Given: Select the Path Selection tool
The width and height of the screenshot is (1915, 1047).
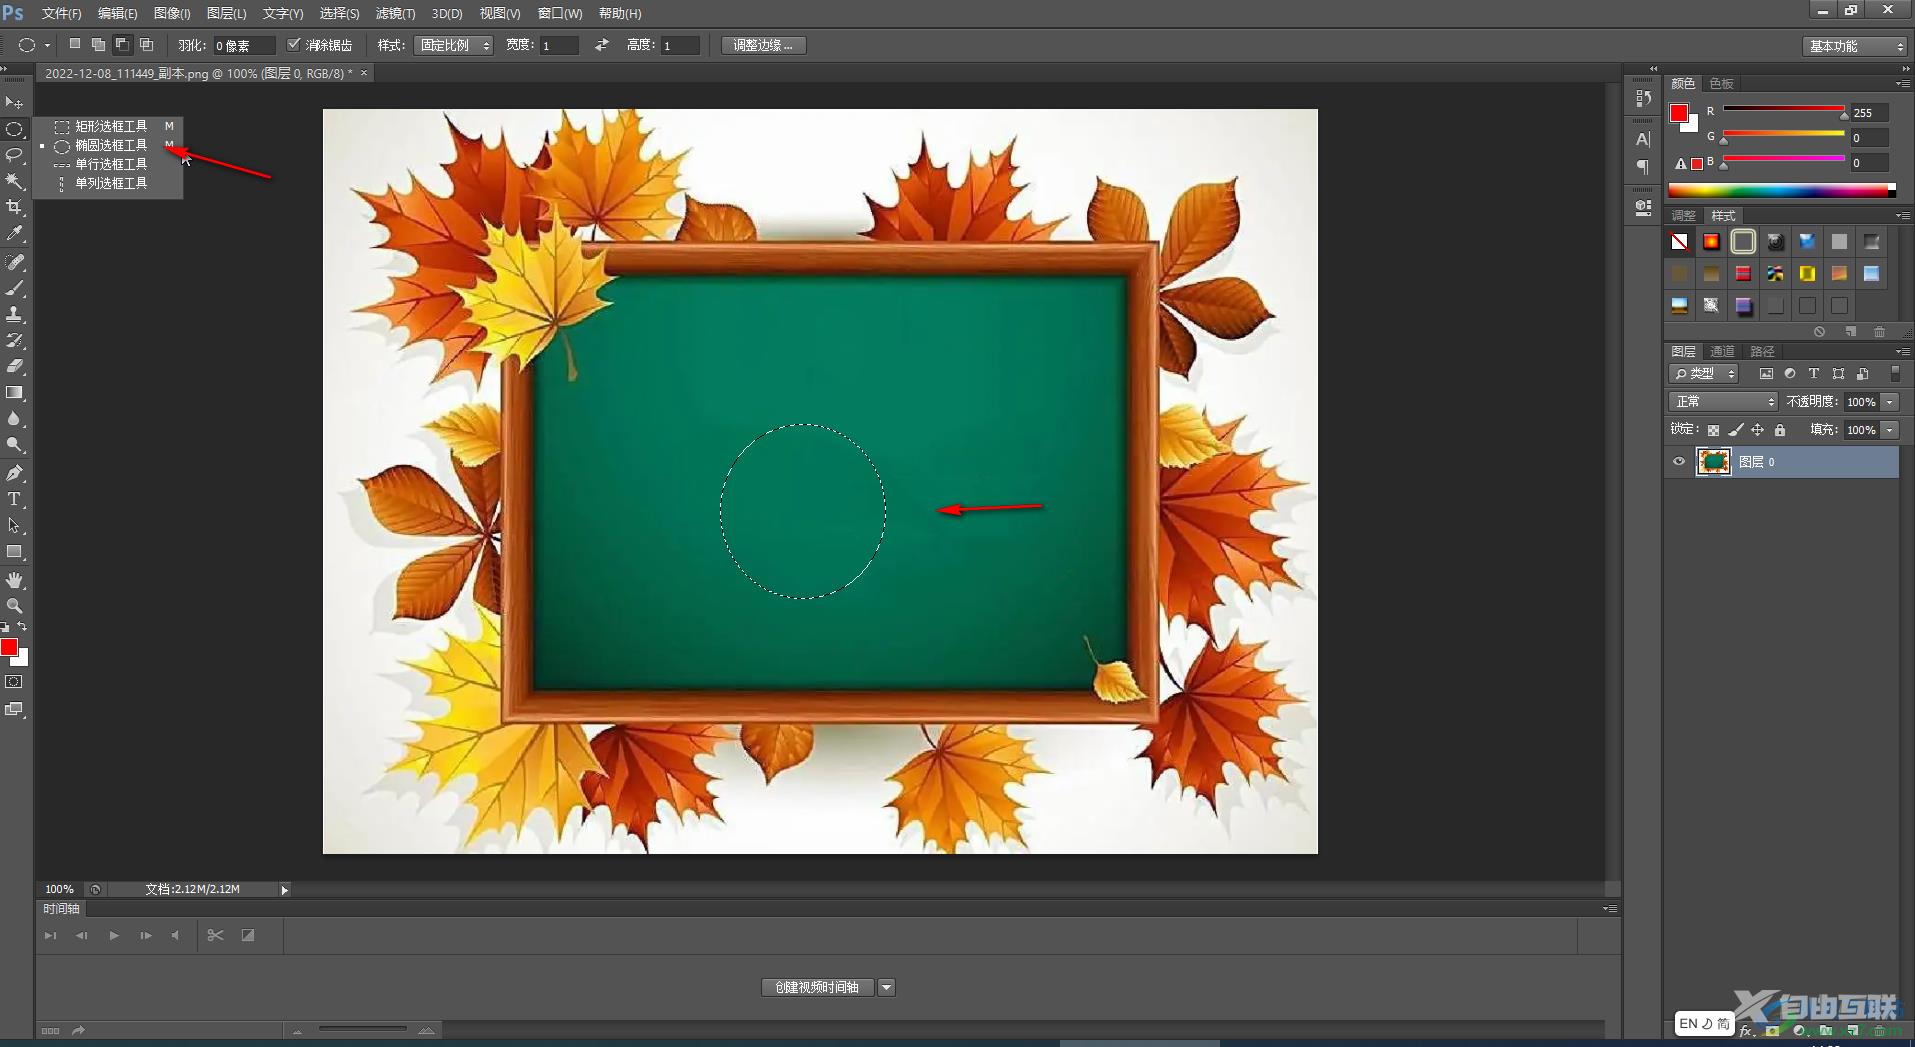Looking at the screenshot, I should click(14, 525).
